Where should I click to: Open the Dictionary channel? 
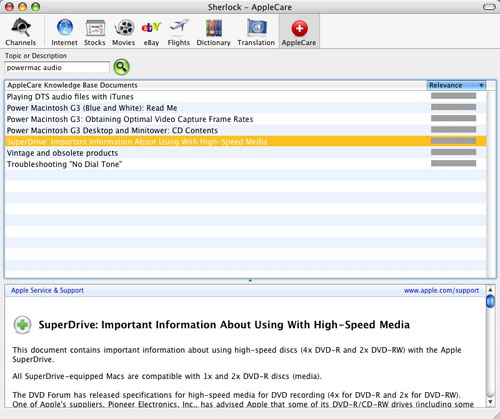214,32
